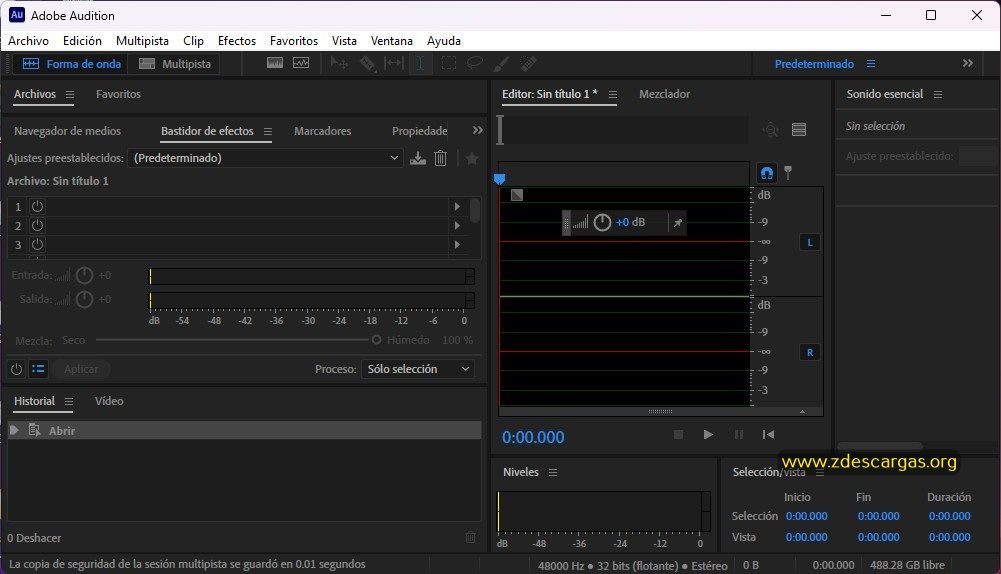The width and height of the screenshot is (1001, 574).
Task: Open Archivos panel menu icon
Action: [70, 94]
